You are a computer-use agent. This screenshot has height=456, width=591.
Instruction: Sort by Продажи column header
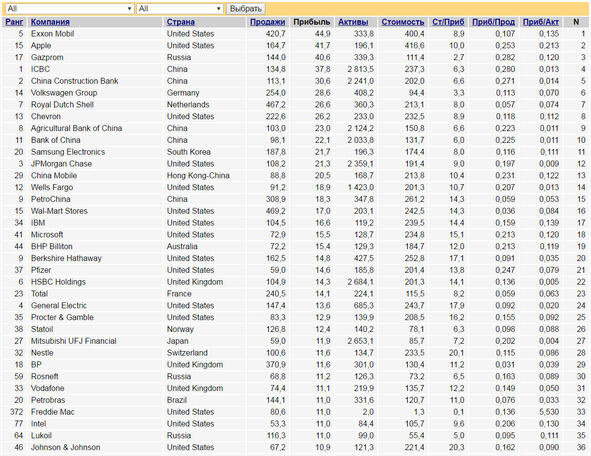tap(268, 22)
